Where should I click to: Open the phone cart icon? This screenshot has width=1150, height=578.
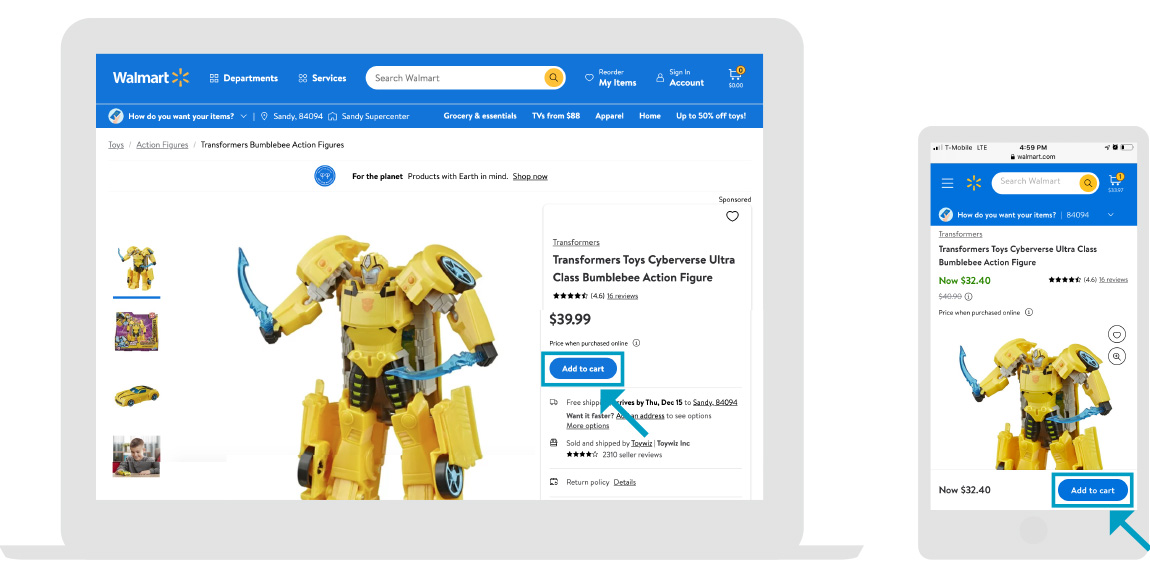tap(1116, 182)
